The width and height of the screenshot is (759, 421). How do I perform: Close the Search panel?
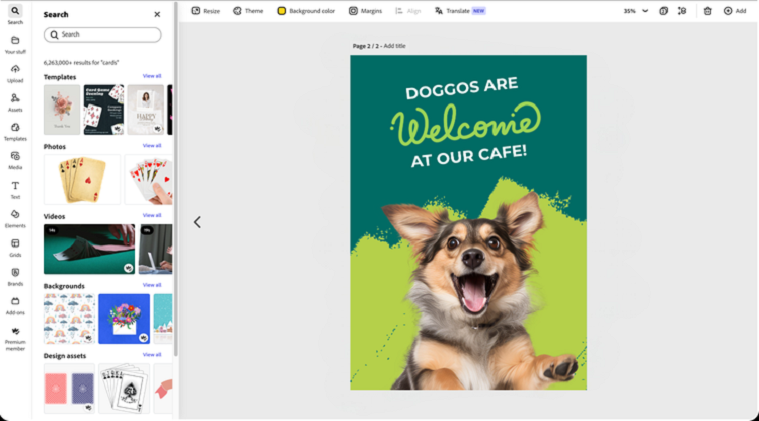157,15
